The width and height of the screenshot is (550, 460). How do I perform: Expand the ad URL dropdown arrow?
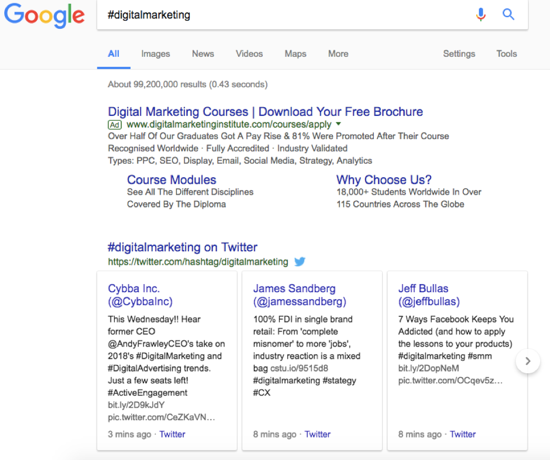[338, 124]
